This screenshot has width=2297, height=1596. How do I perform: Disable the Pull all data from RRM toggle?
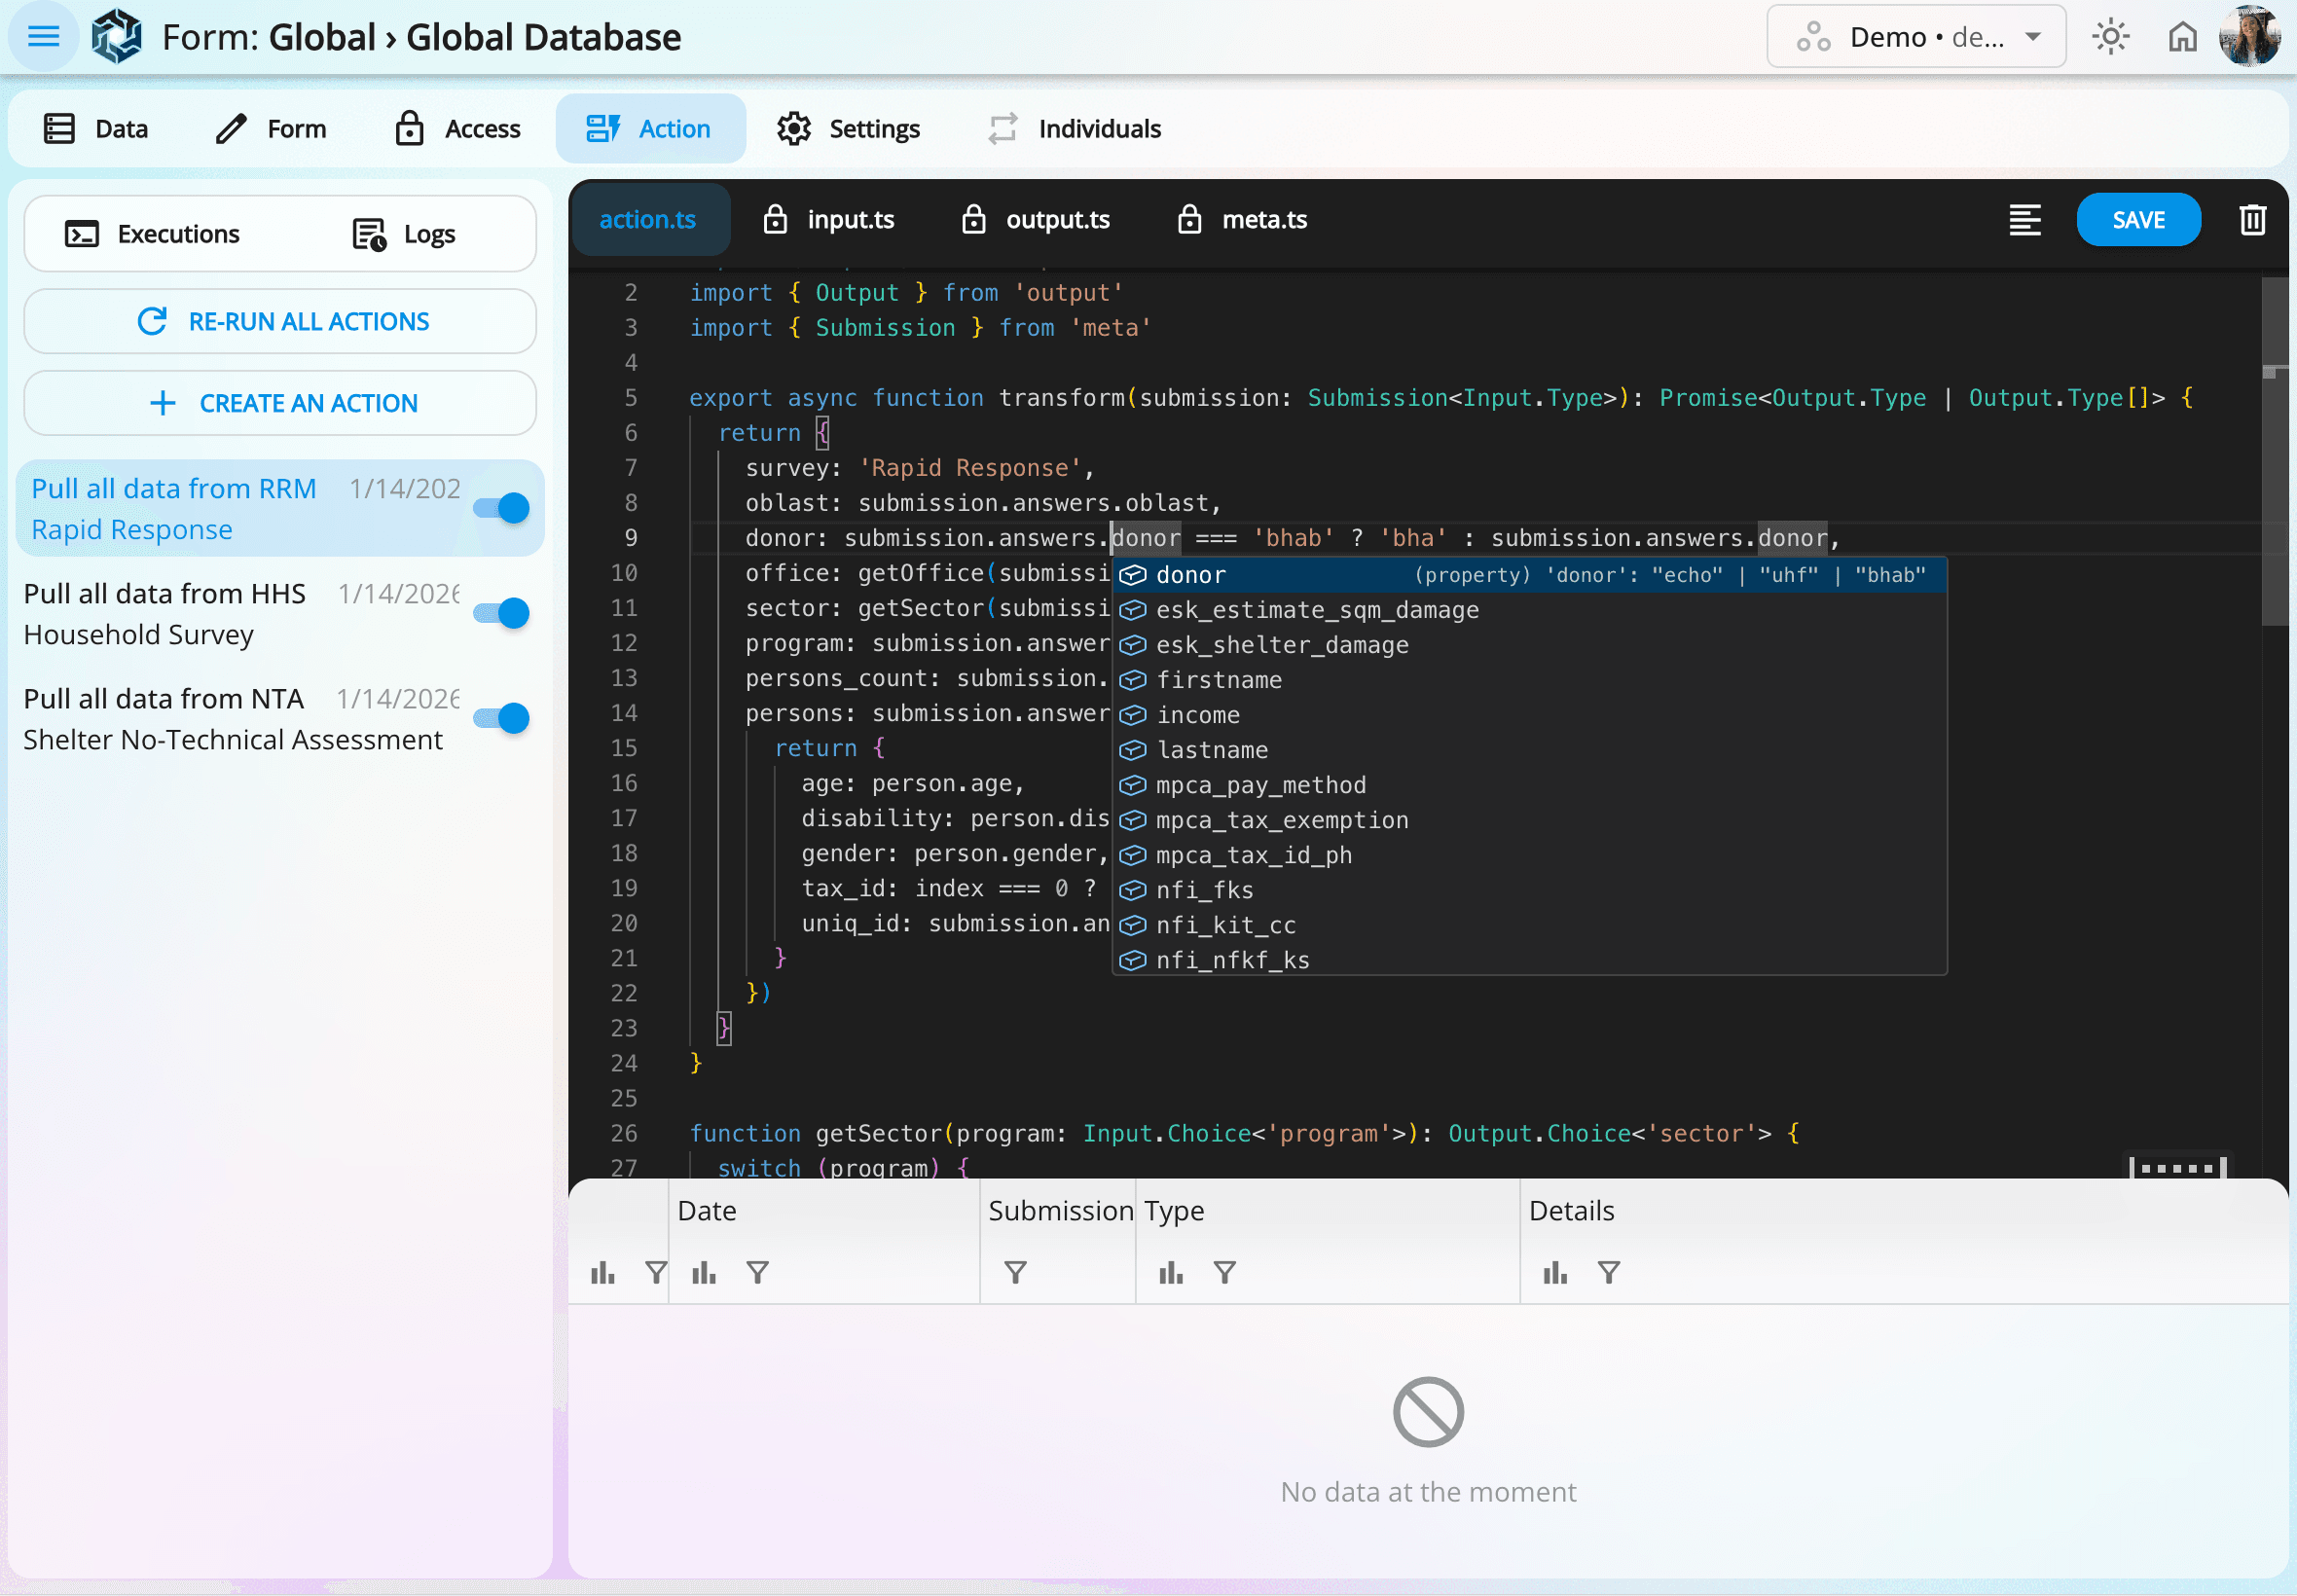point(501,507)
